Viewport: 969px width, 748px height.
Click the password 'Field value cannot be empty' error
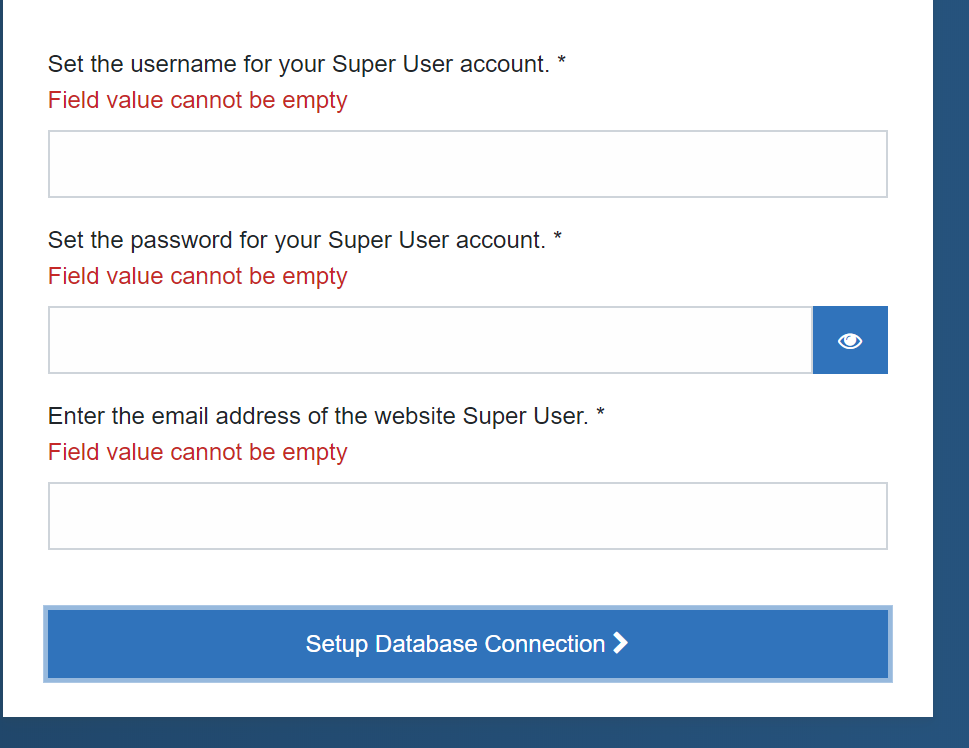pyautogui.click(x=198, y=276)
